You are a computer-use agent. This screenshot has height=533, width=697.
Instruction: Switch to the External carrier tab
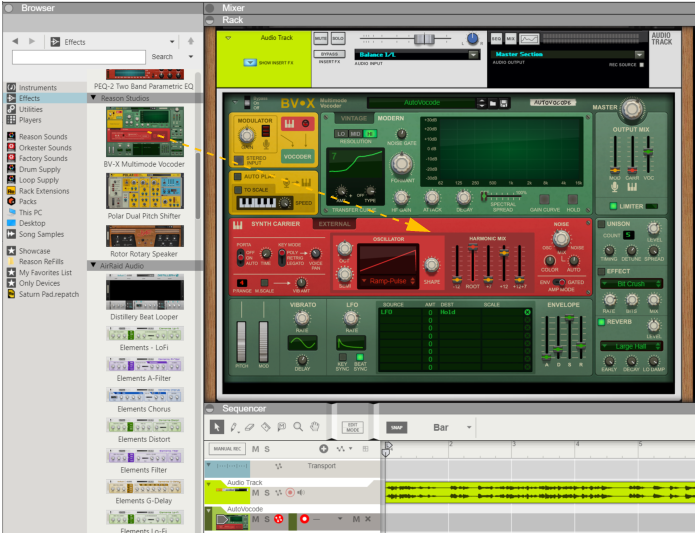coord(334,224)
